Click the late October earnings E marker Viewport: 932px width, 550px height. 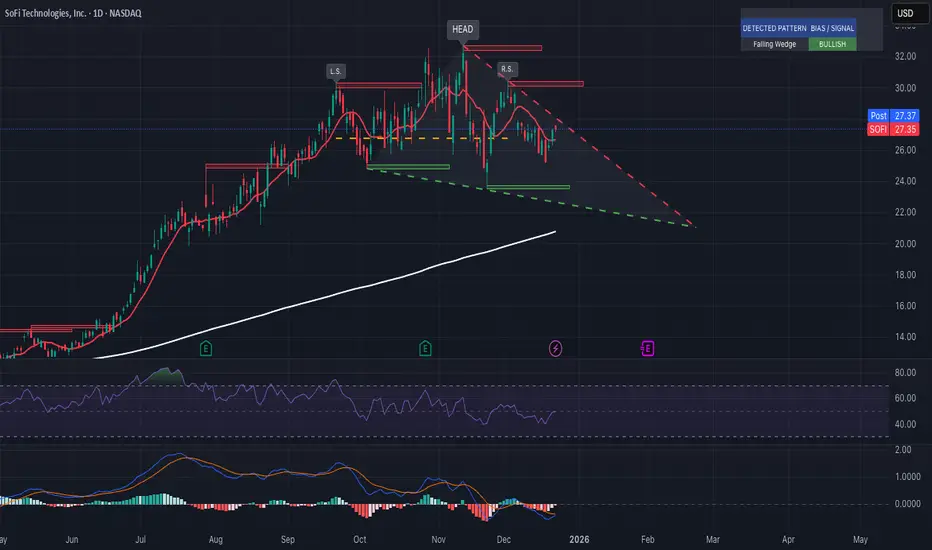pyautogui.click(x=425, y=348)
